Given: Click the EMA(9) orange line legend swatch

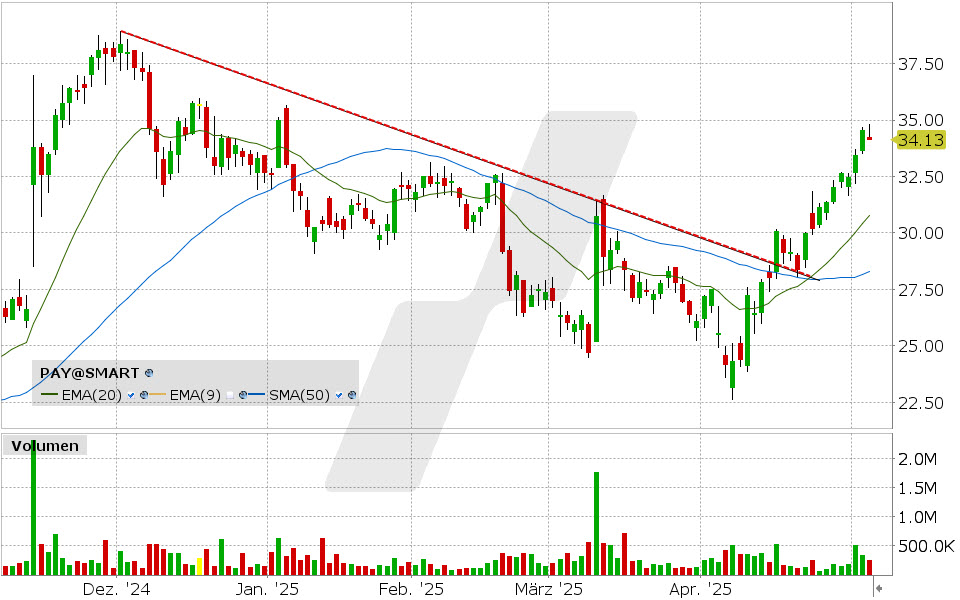Looking at the screenshot, I should pos(158,396).
